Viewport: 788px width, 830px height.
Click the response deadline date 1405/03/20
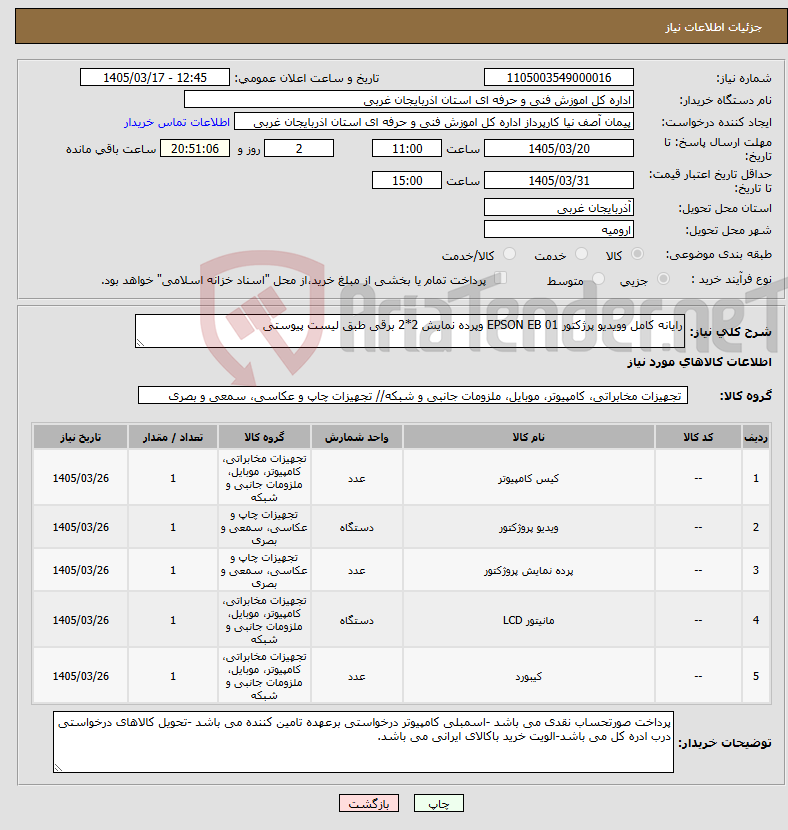tap(559, 149)
